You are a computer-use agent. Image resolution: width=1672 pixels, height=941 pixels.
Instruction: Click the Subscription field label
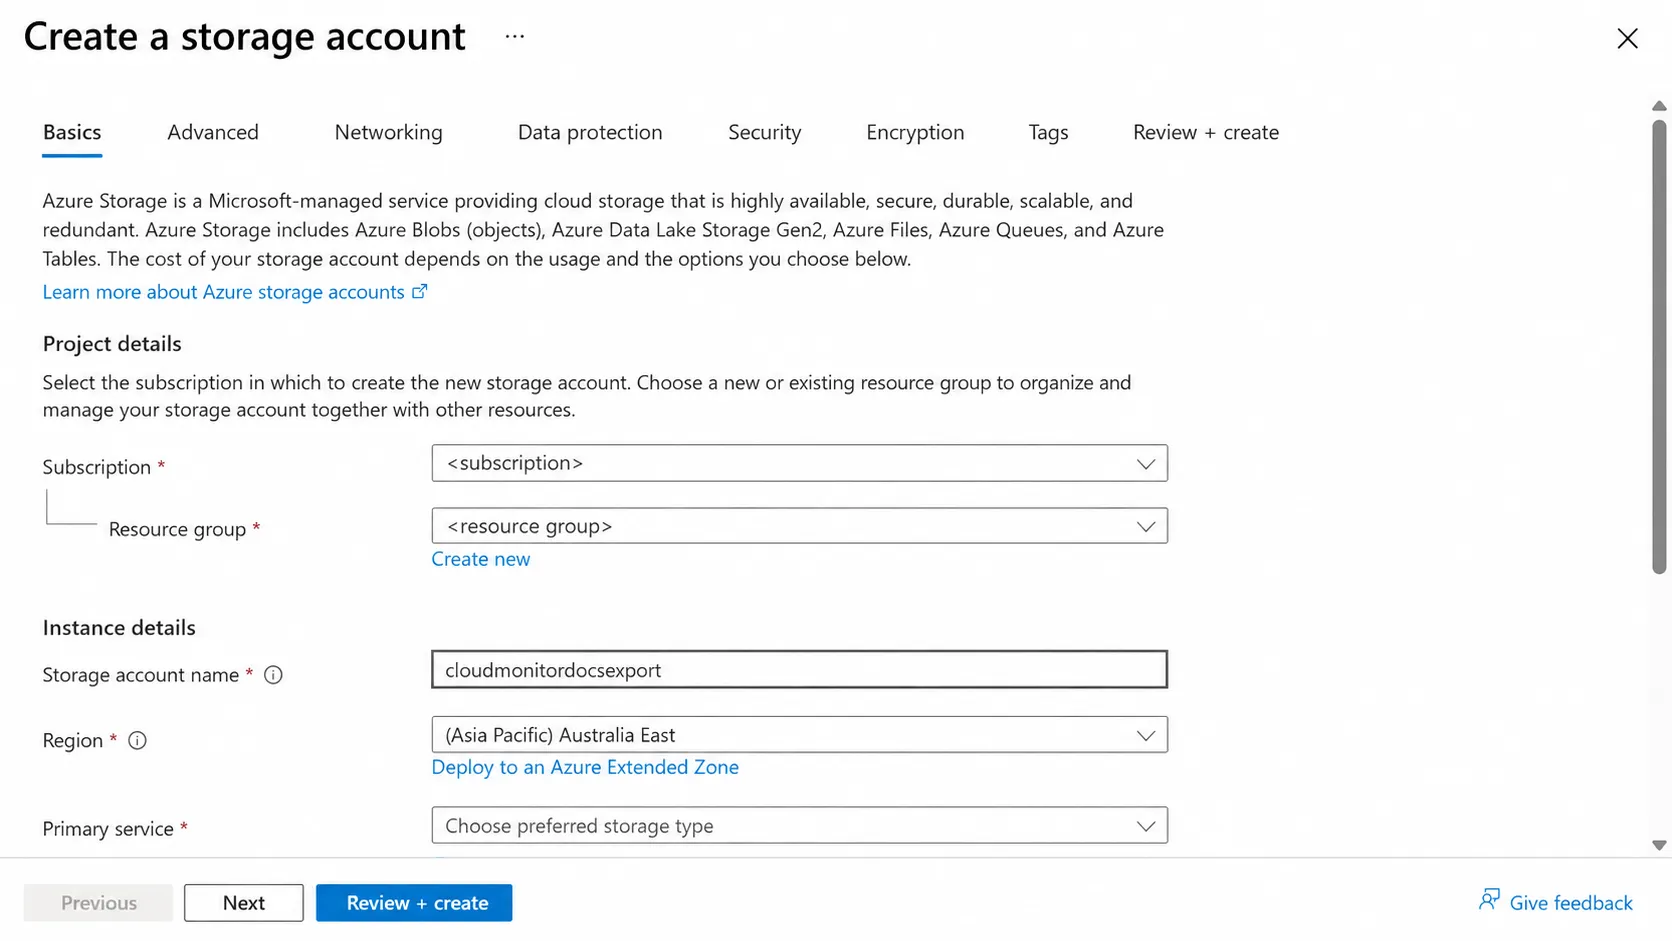point(96,467)
